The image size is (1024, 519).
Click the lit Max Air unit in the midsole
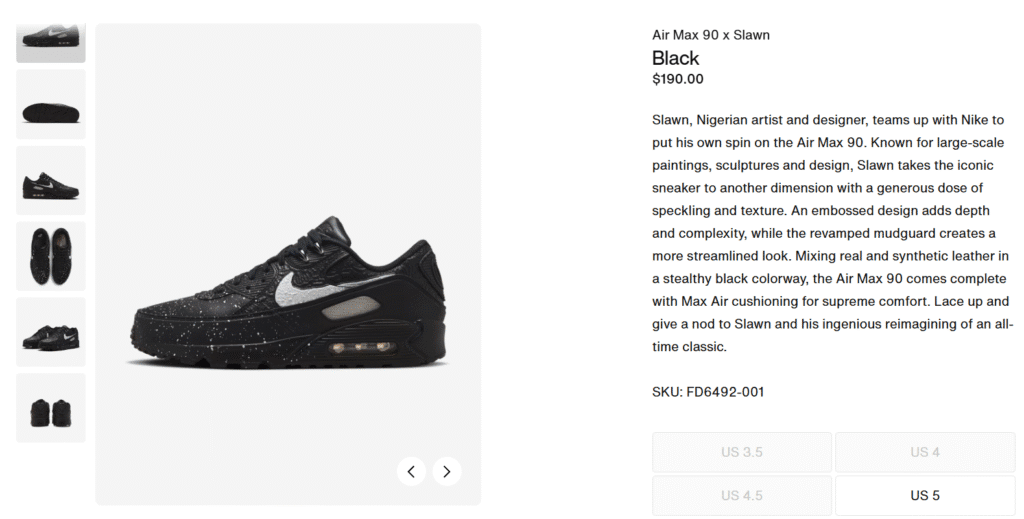click(362, 347)
